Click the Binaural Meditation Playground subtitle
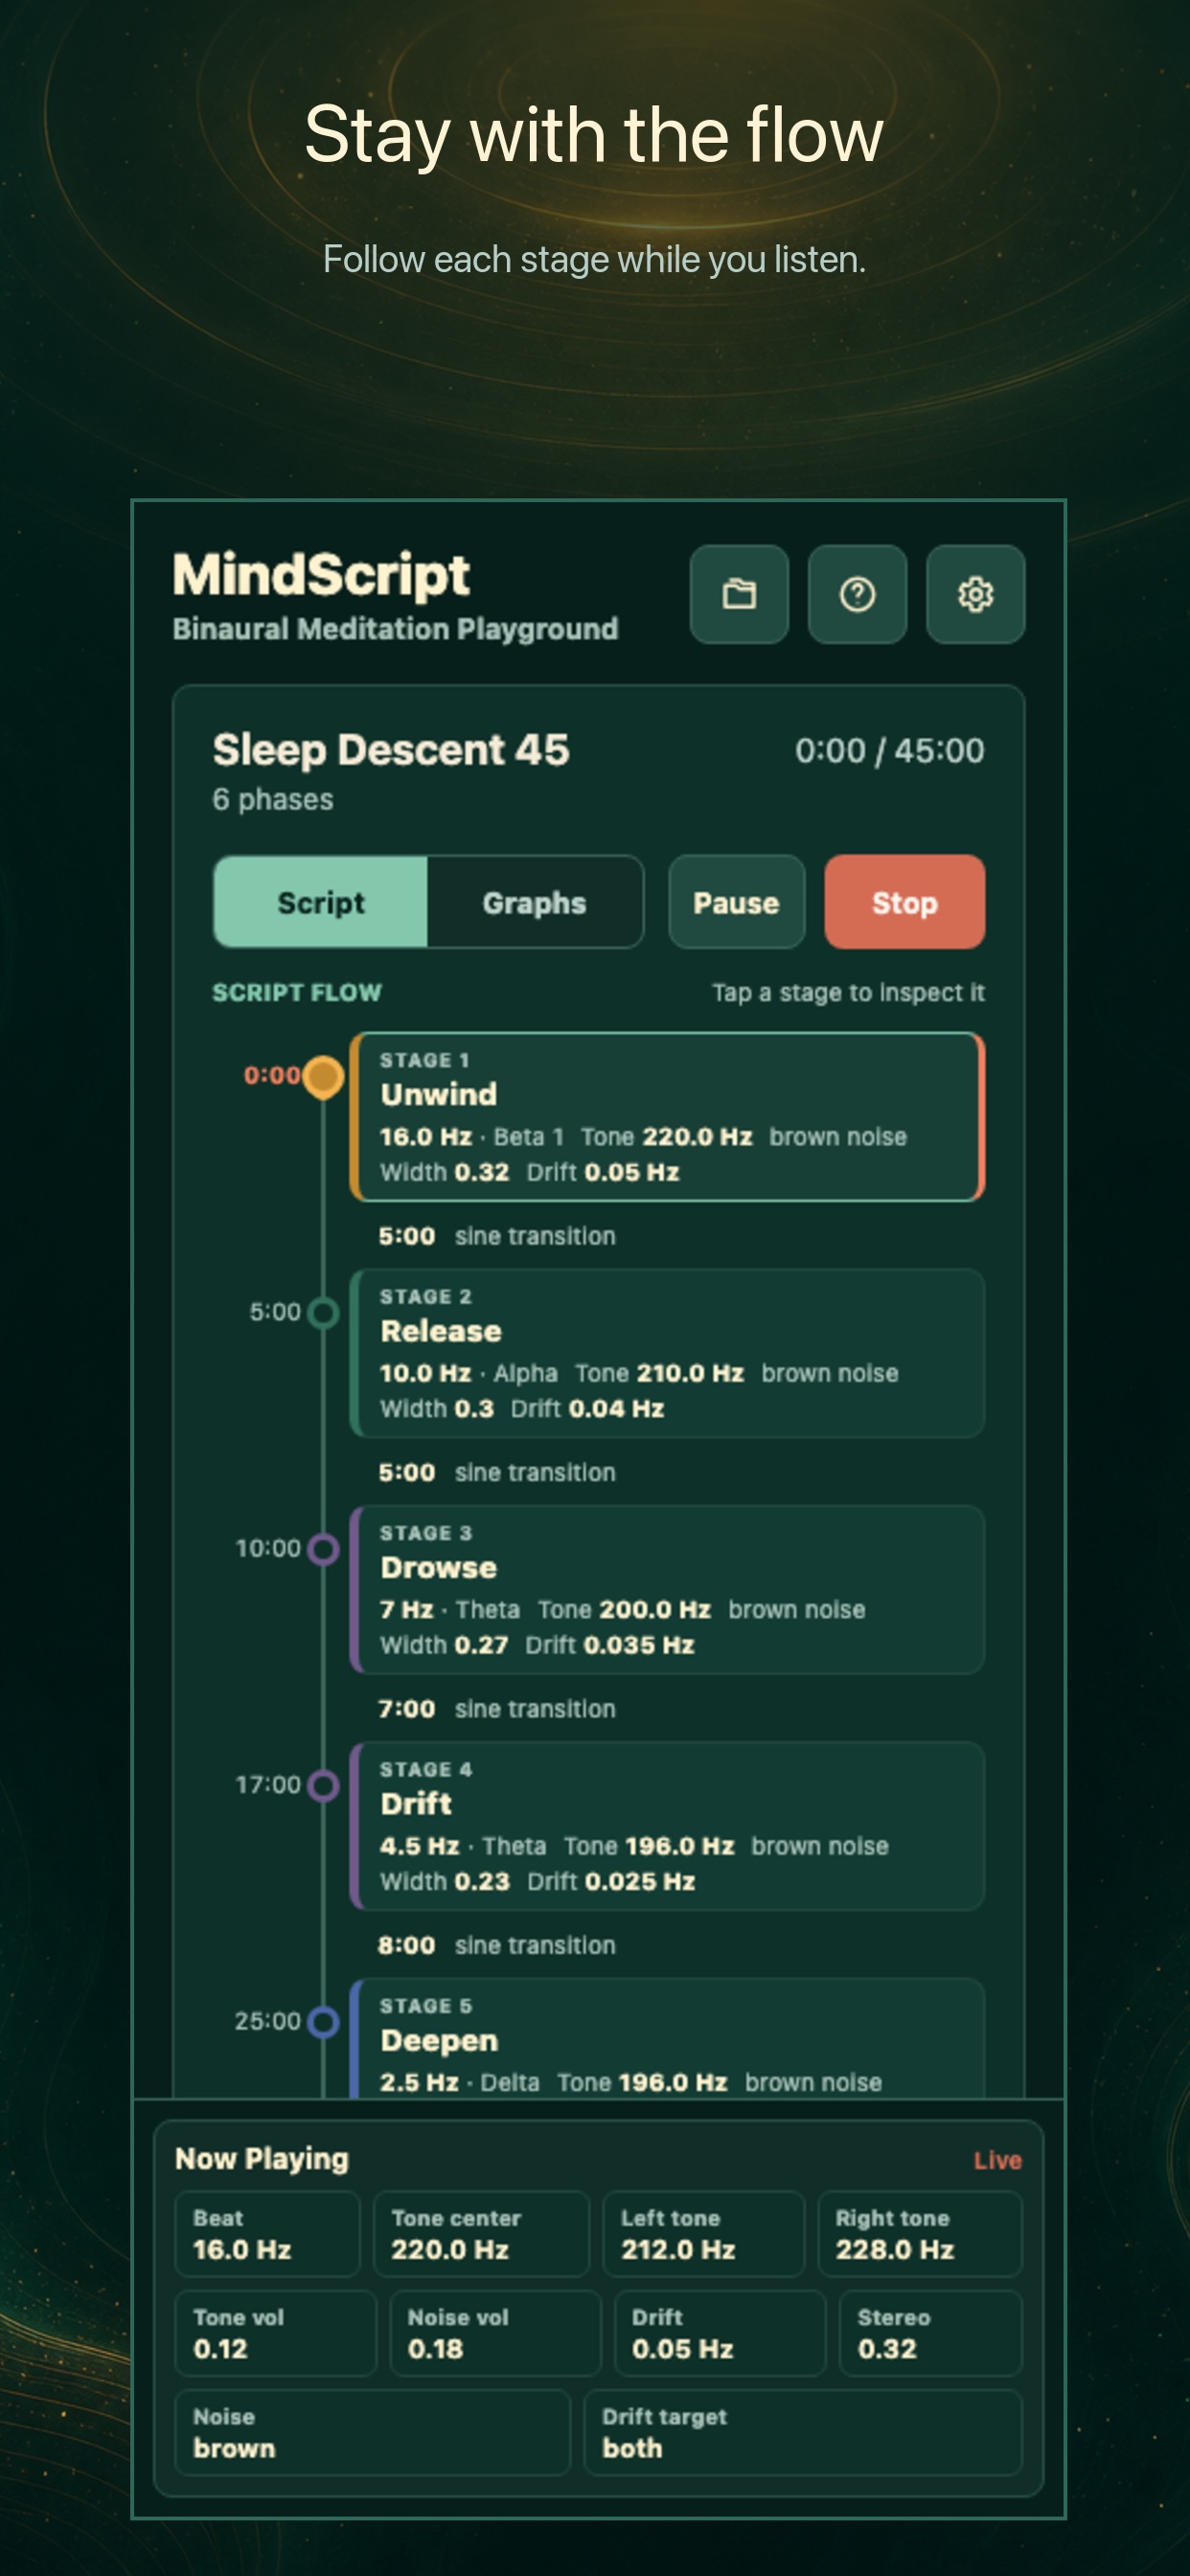 click(395, 629)
